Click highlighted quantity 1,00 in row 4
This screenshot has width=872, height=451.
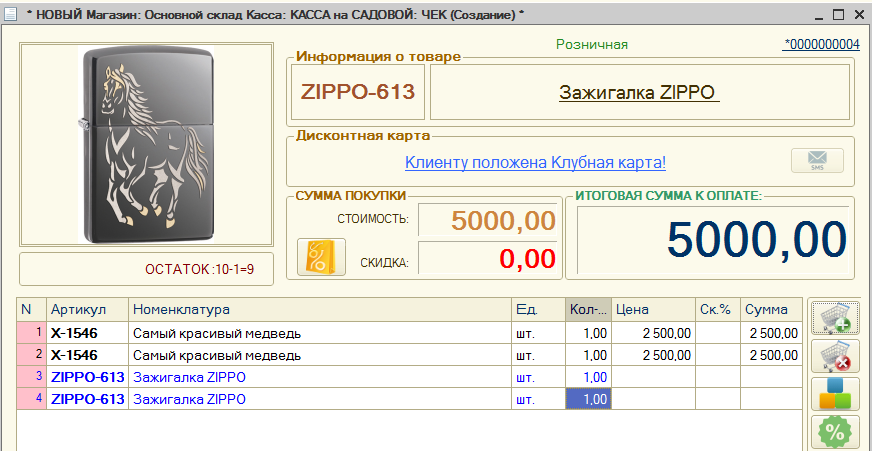click(589, 399)
